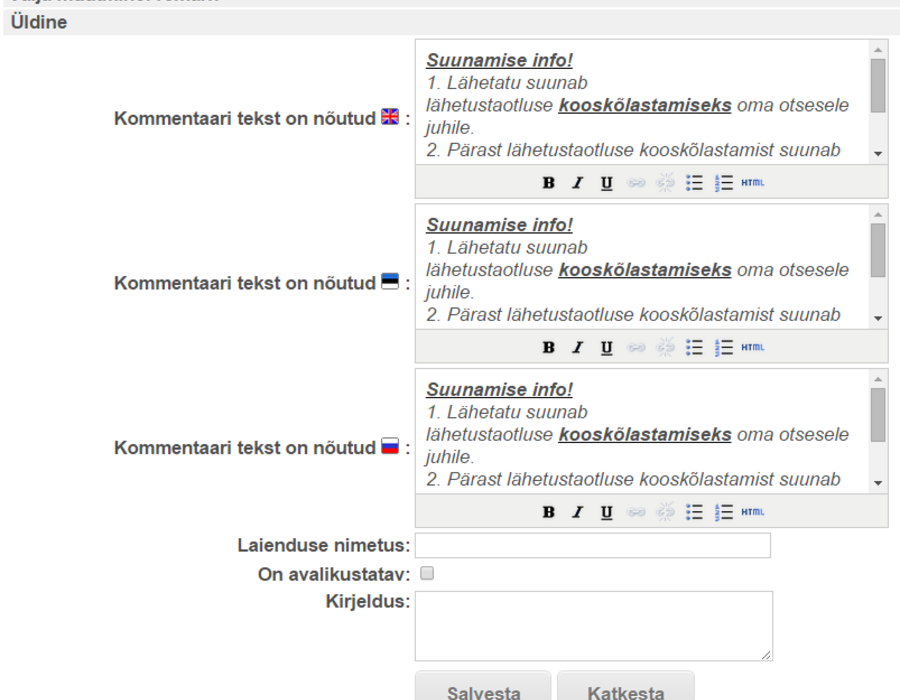The image size is (900, 700).
Task: Remove link in the English comment editor
Action: coord(665,183)
